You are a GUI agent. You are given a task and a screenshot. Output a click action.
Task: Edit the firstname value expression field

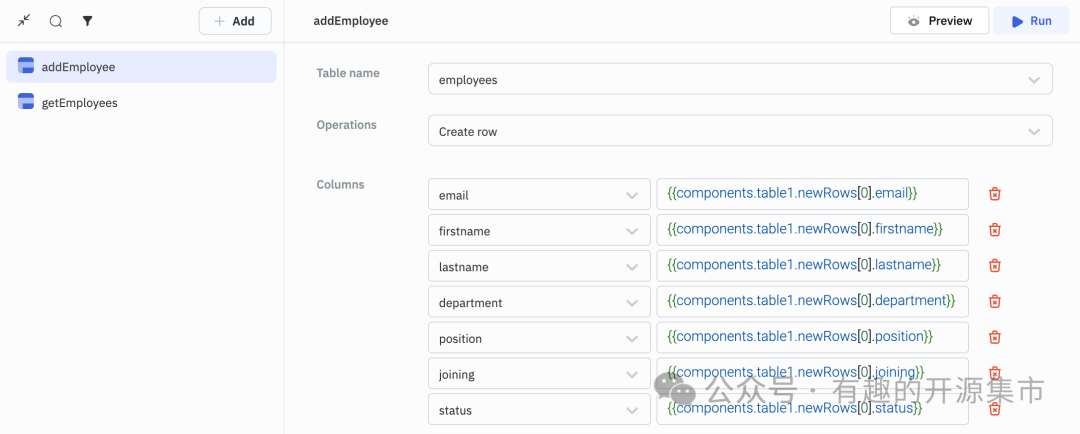click(812, 230)
